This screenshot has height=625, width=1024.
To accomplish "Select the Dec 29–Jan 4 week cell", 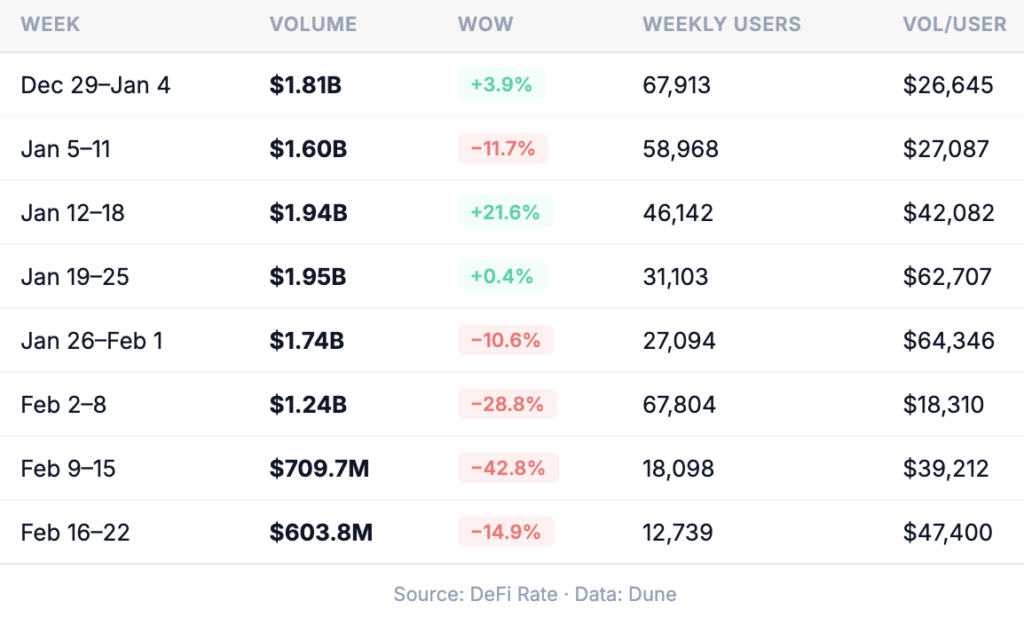I will pyautogui.click(x=95, y=85).
